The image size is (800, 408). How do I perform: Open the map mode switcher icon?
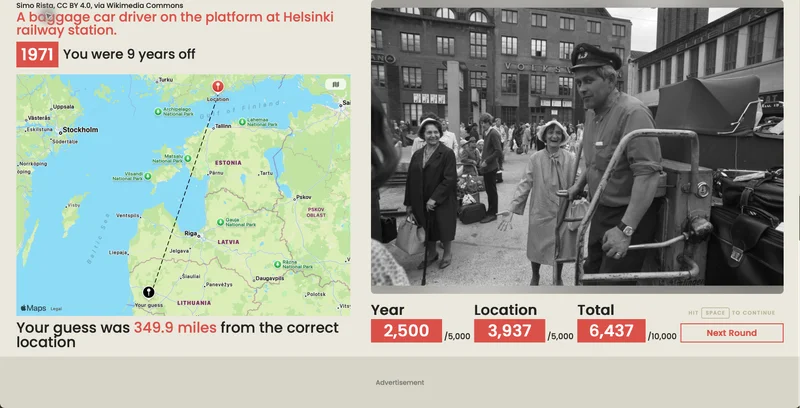coord(335,85)
